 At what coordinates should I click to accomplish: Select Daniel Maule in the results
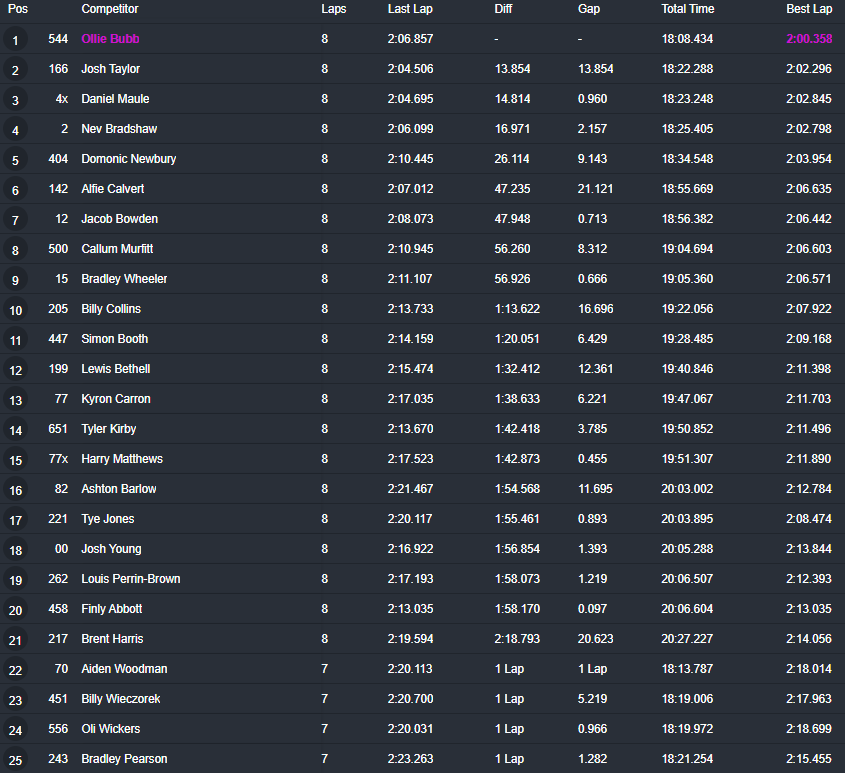pos(113,99)
